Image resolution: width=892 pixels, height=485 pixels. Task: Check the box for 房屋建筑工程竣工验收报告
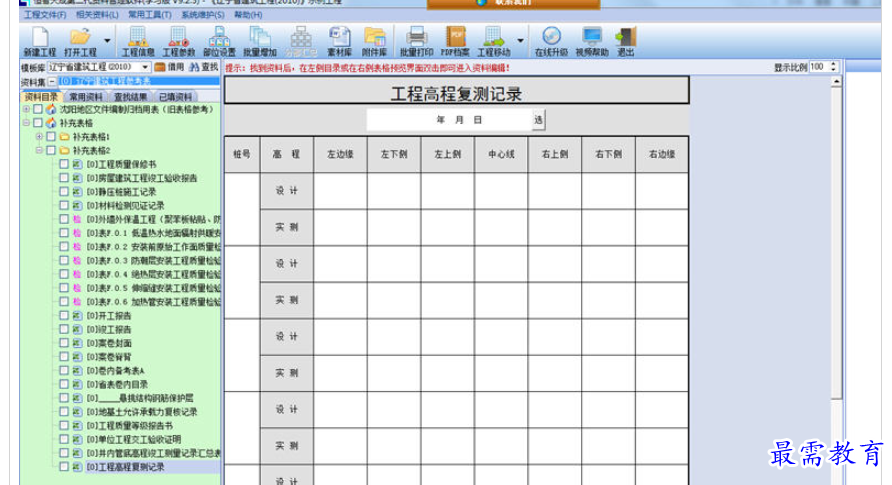pyautogui.click(x=64, y=178)
